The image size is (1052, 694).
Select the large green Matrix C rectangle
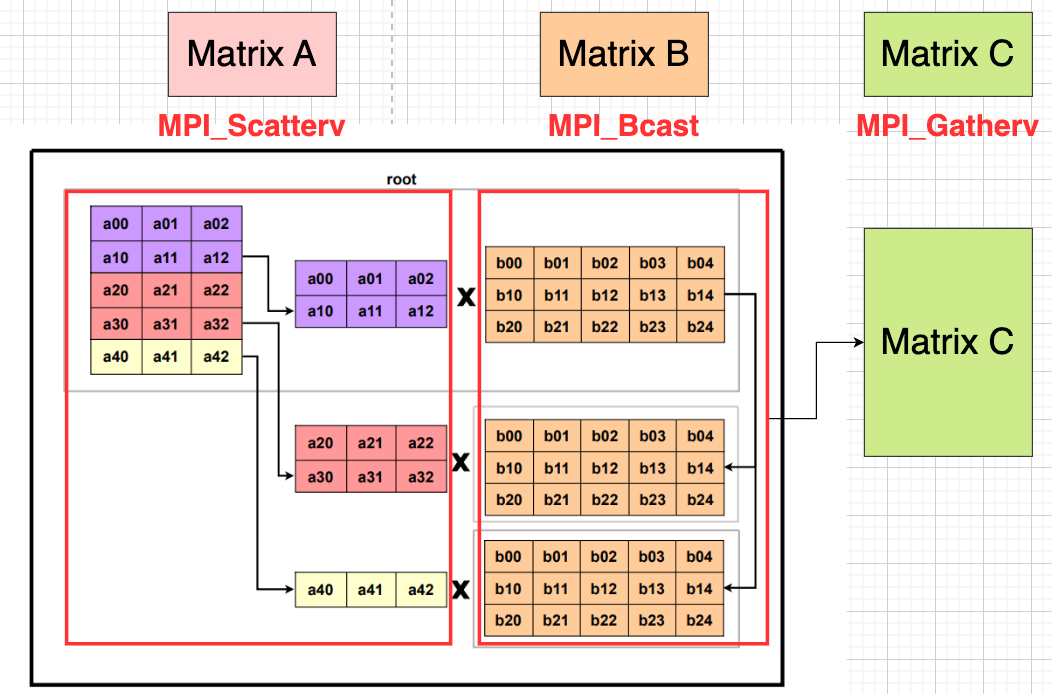coord(947,342)
